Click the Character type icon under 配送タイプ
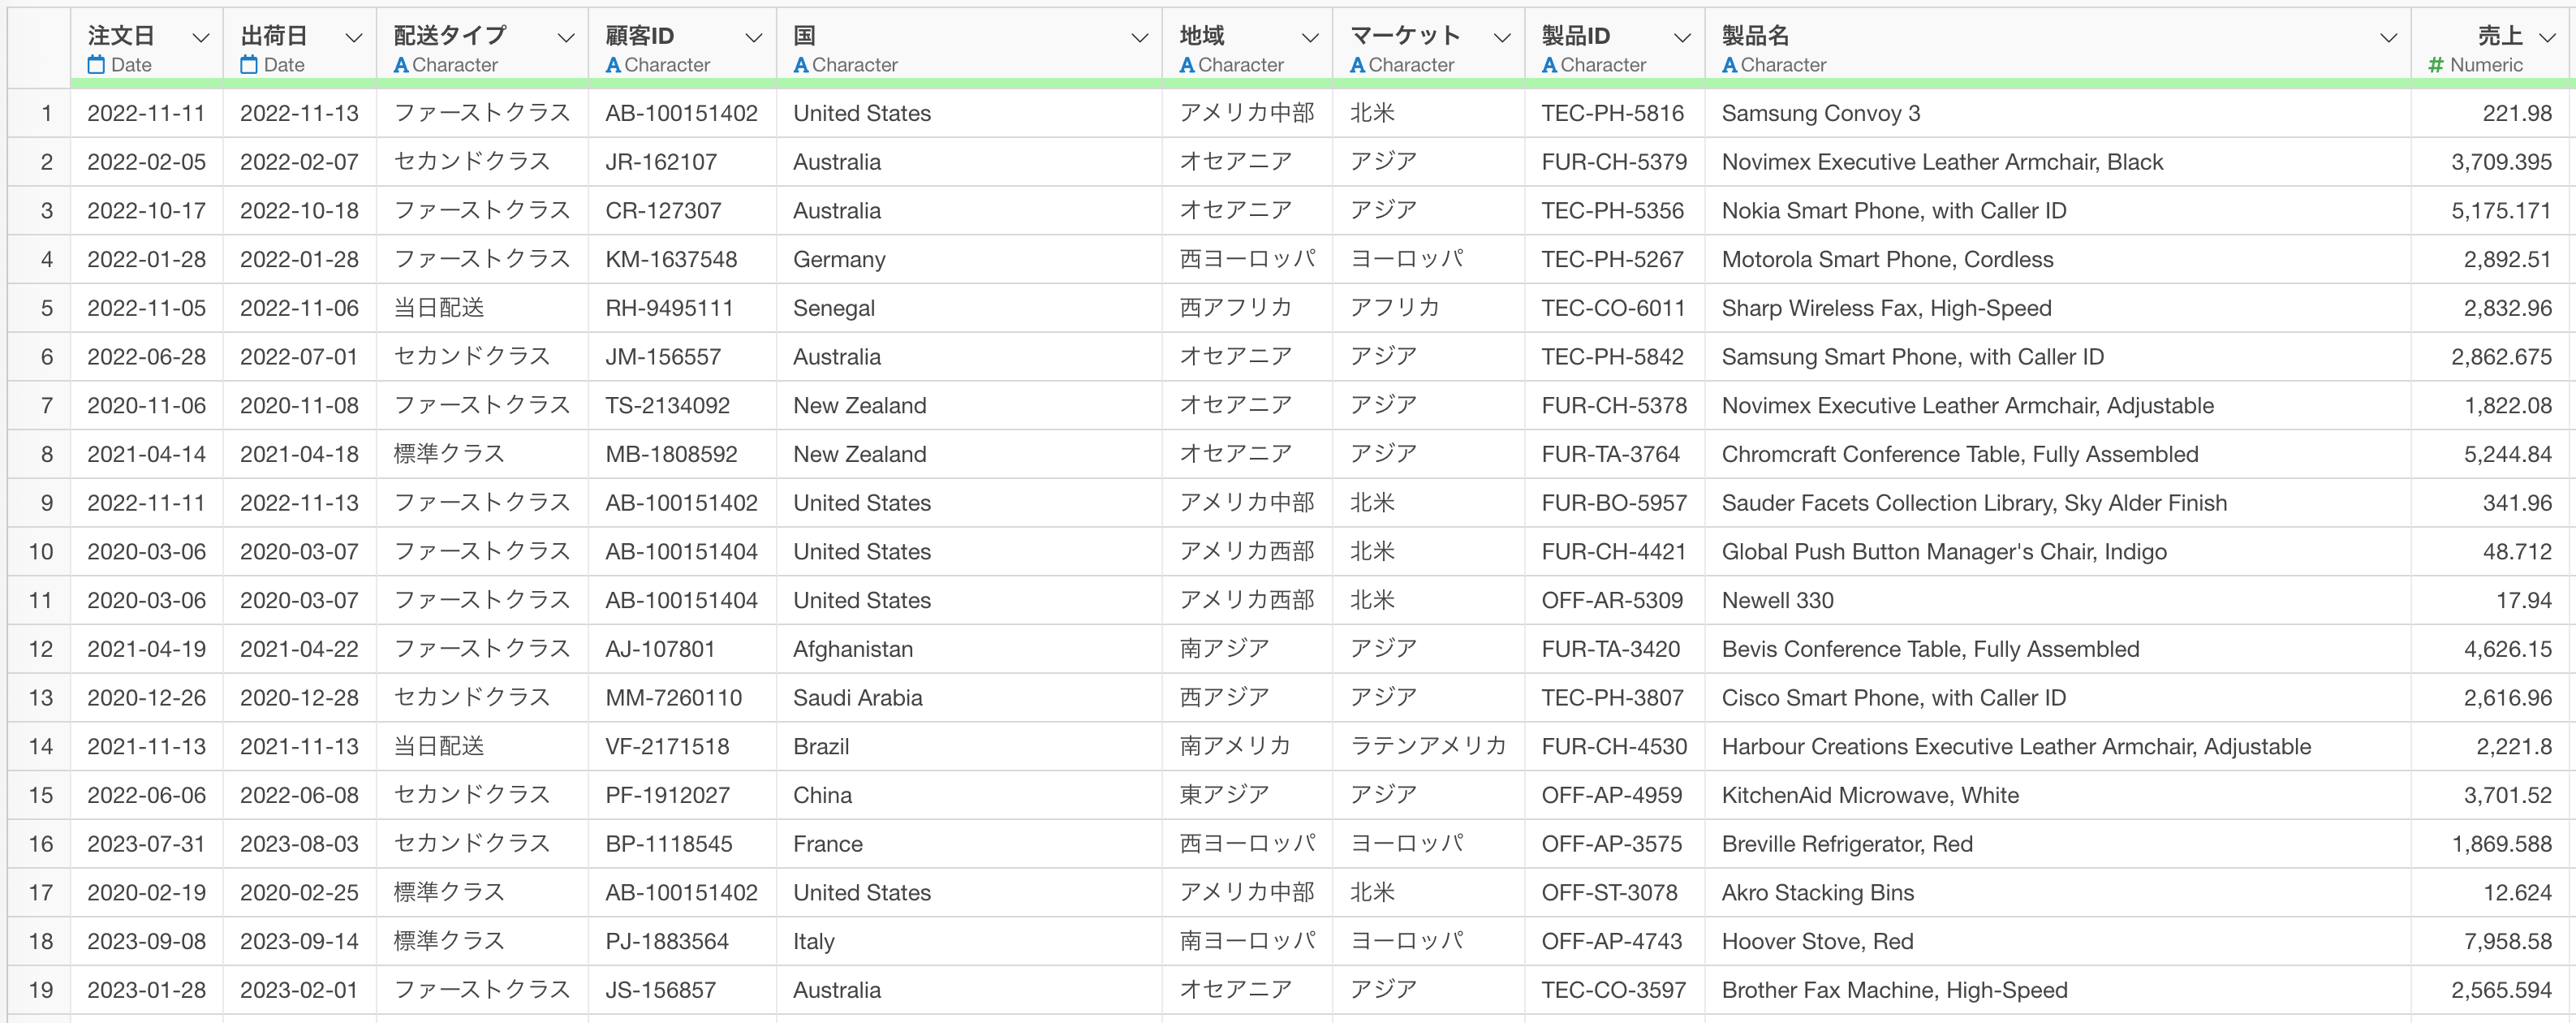2576x1023 pixels. click(401, 65)
